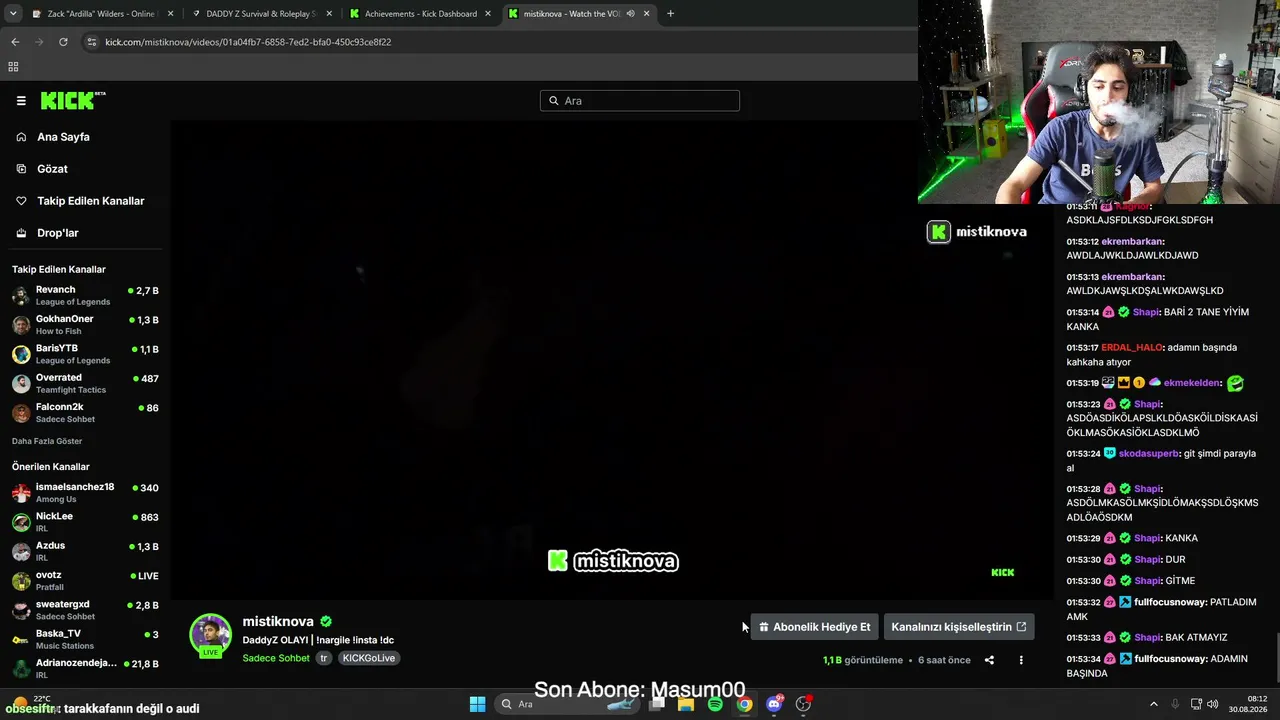
Task: Click Kanalınızı kişiselleştirin button
Action: (x=959, y=627)
